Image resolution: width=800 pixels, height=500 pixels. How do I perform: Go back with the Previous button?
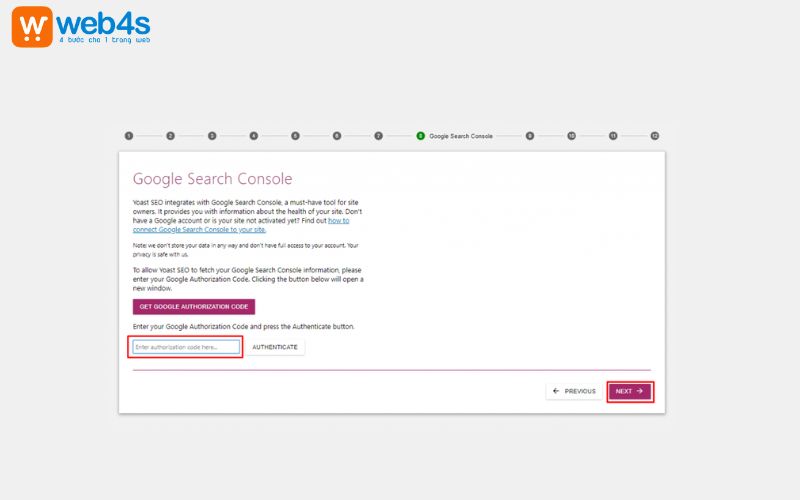pos(574,391)
